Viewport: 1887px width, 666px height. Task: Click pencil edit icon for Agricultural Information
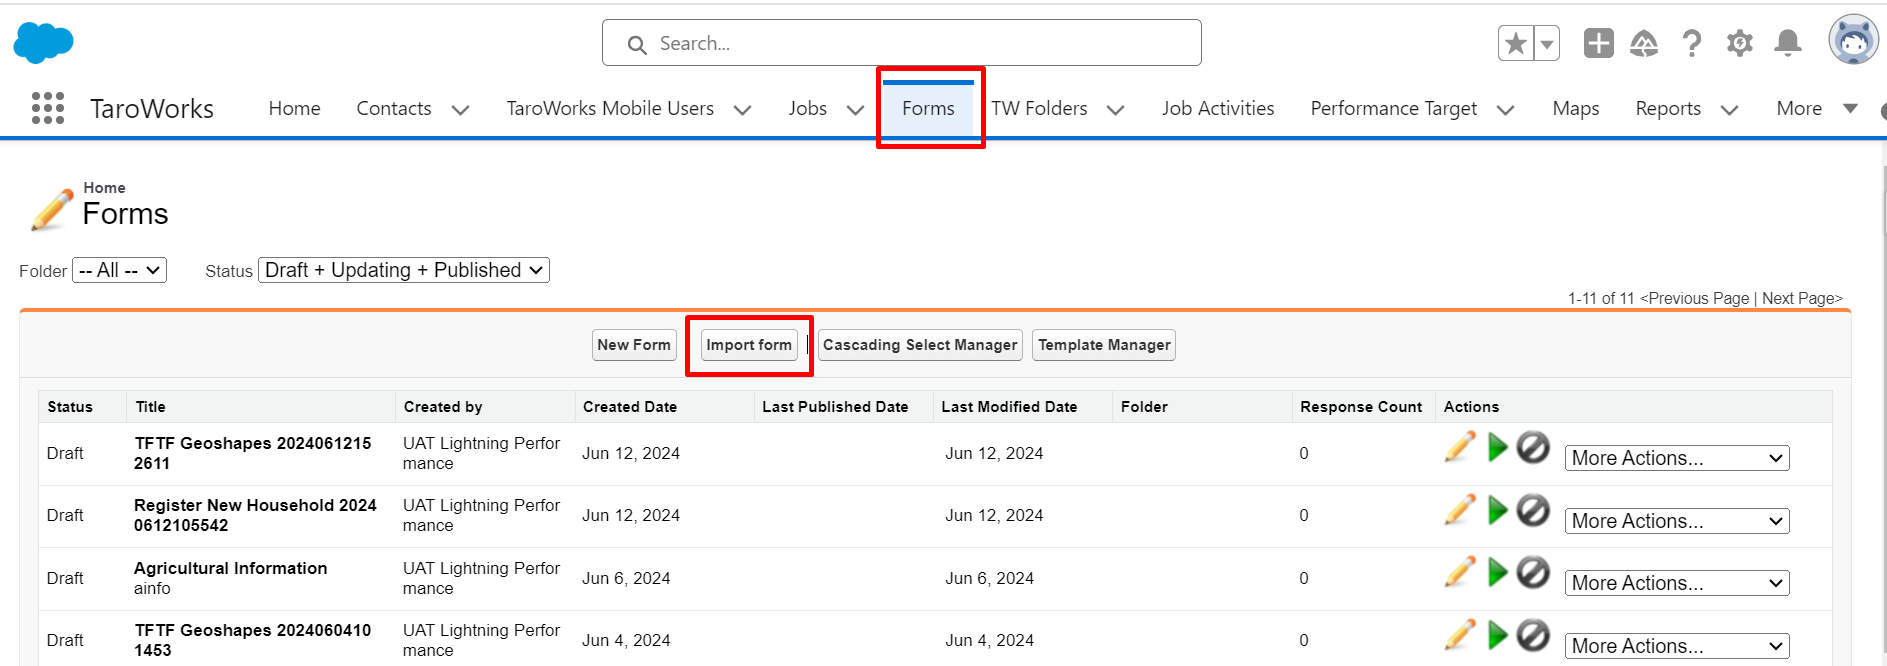coord(1459,572)
